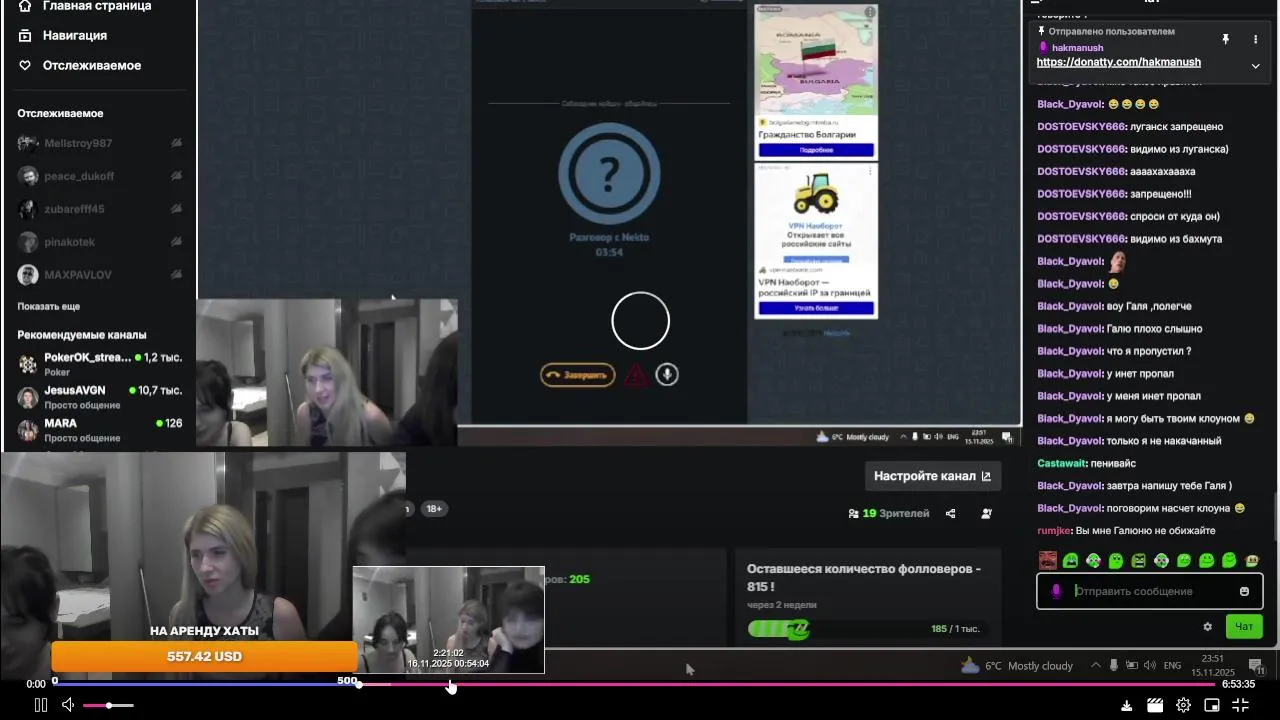Click the ENG language indicator

pyautogui.click(x=1172, y=666)
